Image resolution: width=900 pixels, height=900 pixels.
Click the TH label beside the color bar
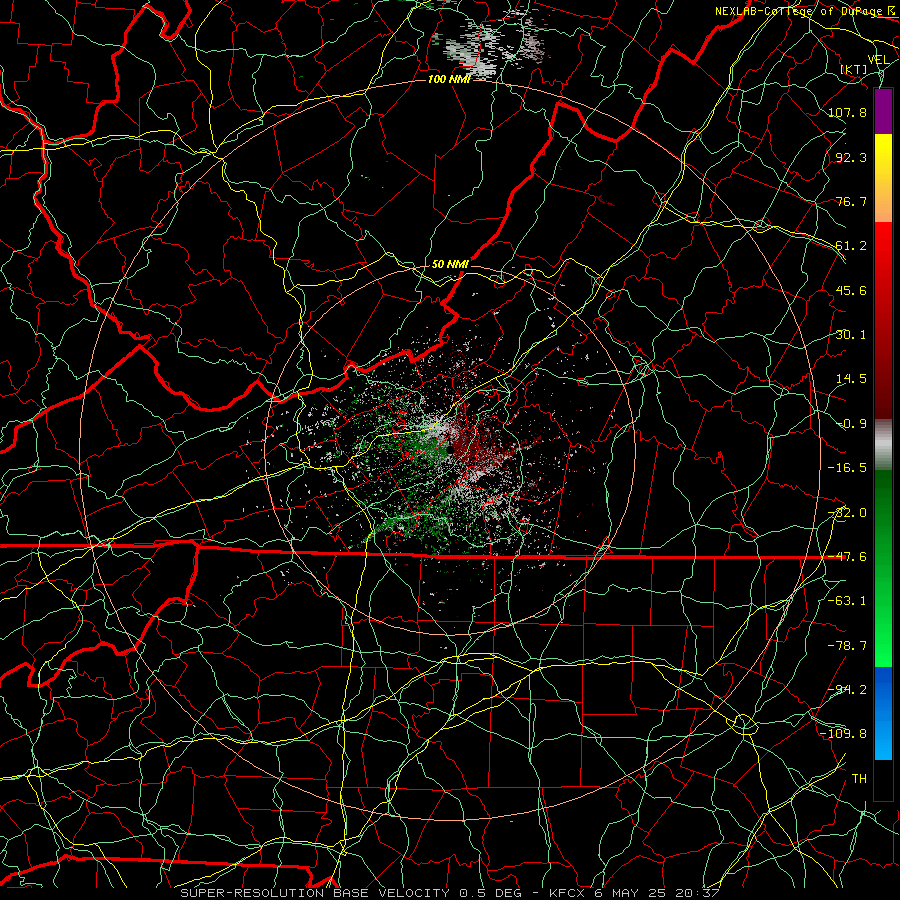pyautogui.click(x=859, y=779)
